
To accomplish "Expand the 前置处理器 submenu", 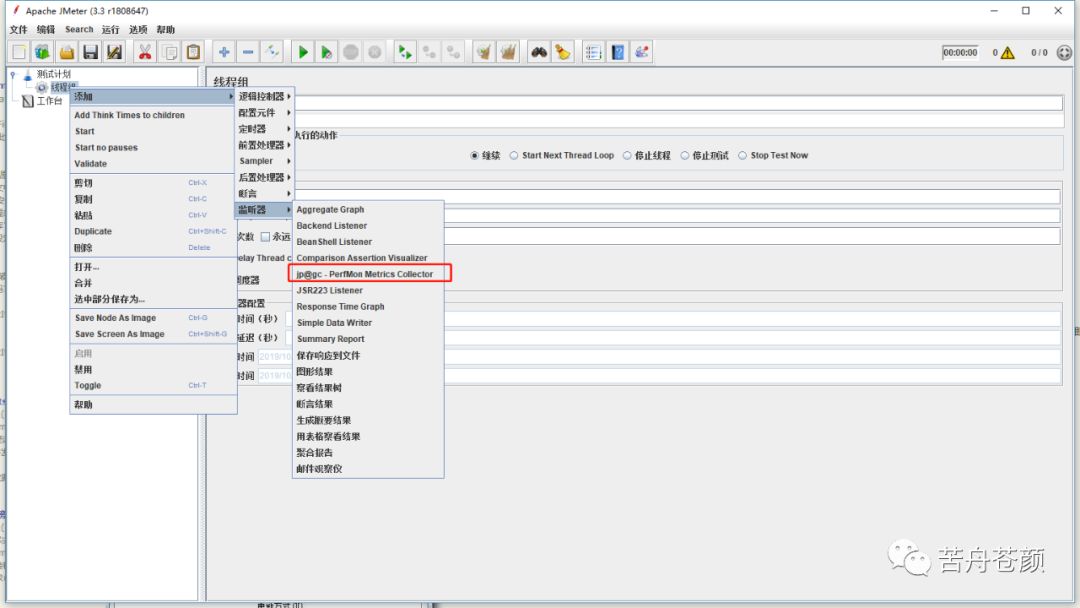I will tap(264, 145).
